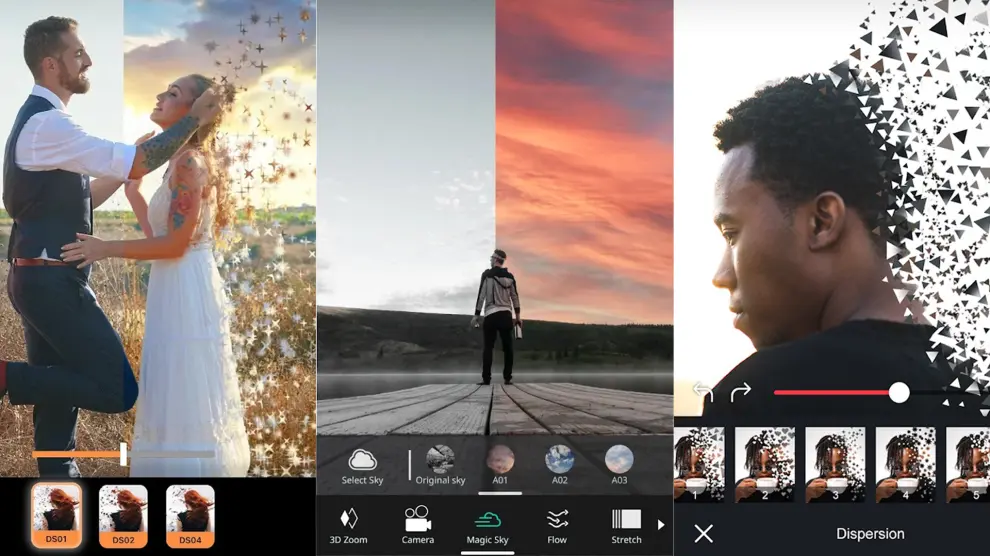Choose the Flow effect tool

click(557, 525)
